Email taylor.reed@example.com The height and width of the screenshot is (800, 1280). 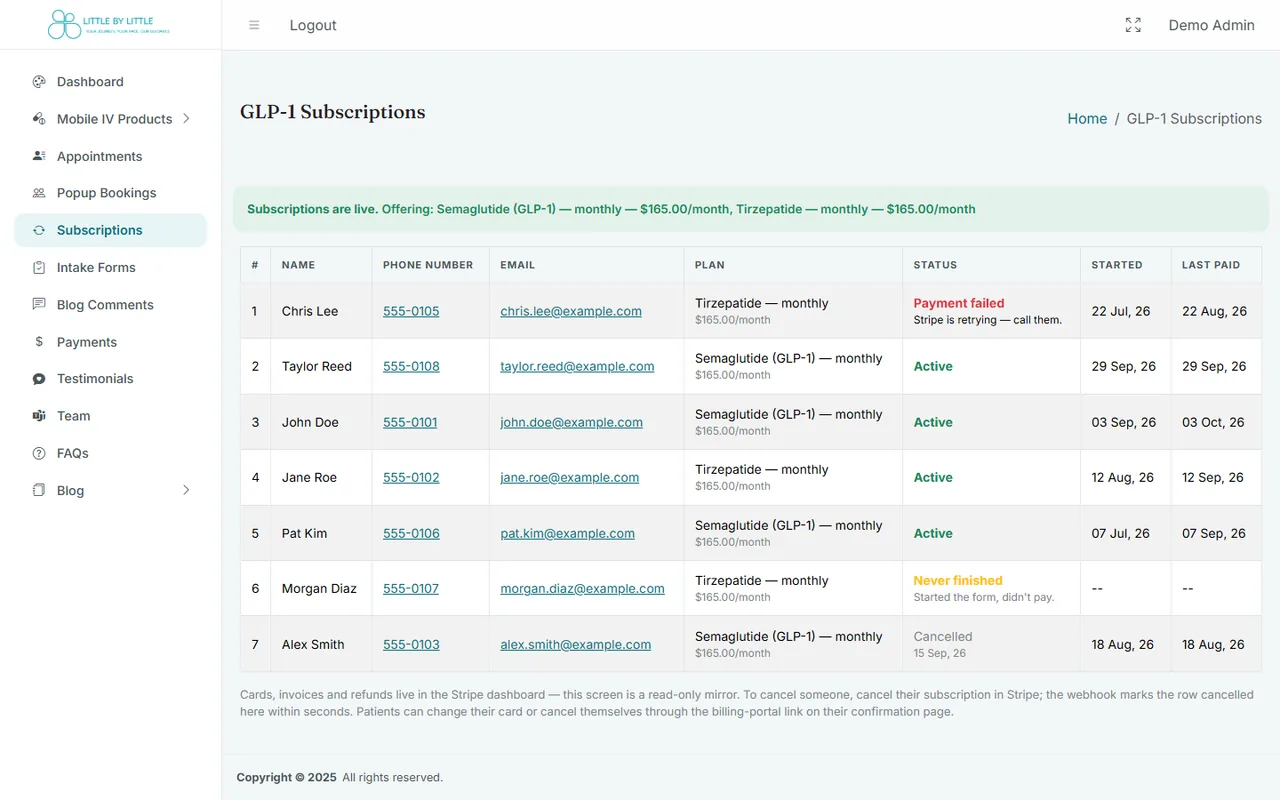click(577, 366)
